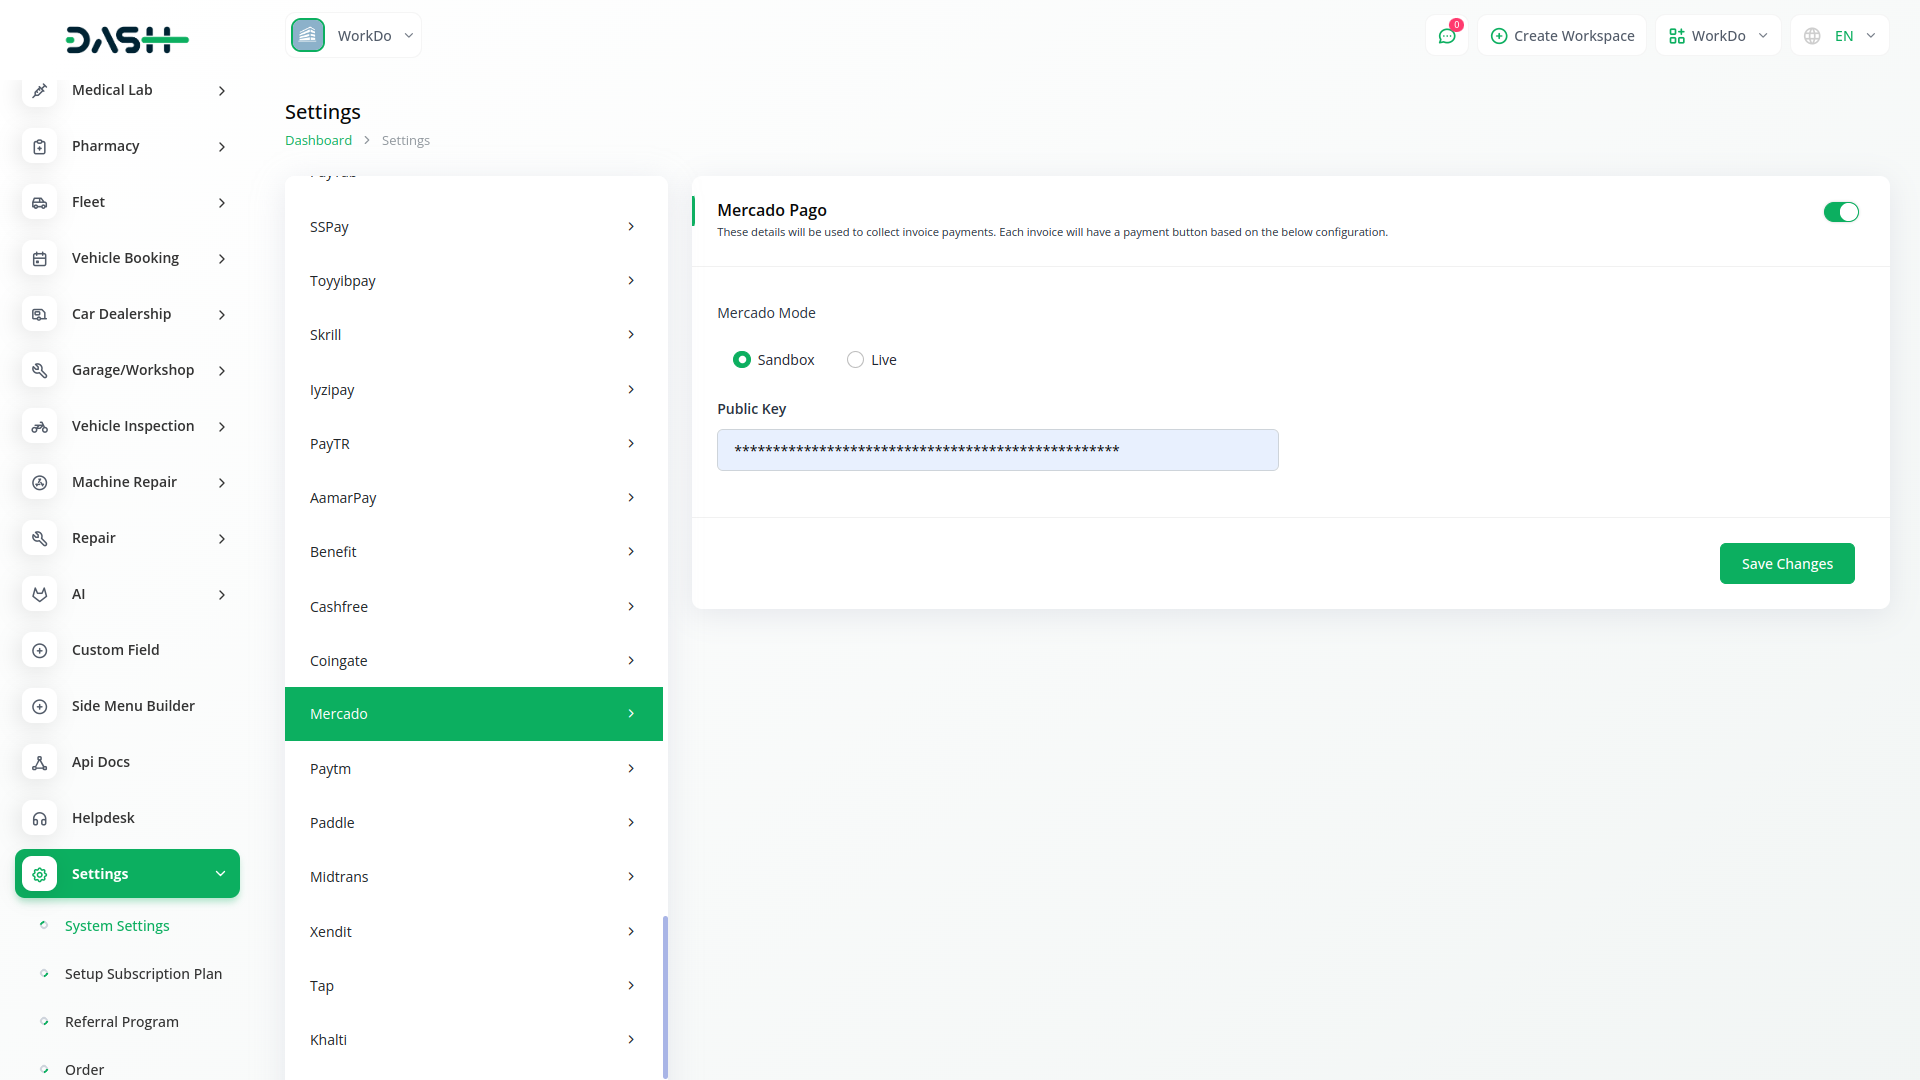Image resolution: width=1920 pixels, height=1080 pixels.
Task: Select the Live mode radio button
Action: [855, 360]
